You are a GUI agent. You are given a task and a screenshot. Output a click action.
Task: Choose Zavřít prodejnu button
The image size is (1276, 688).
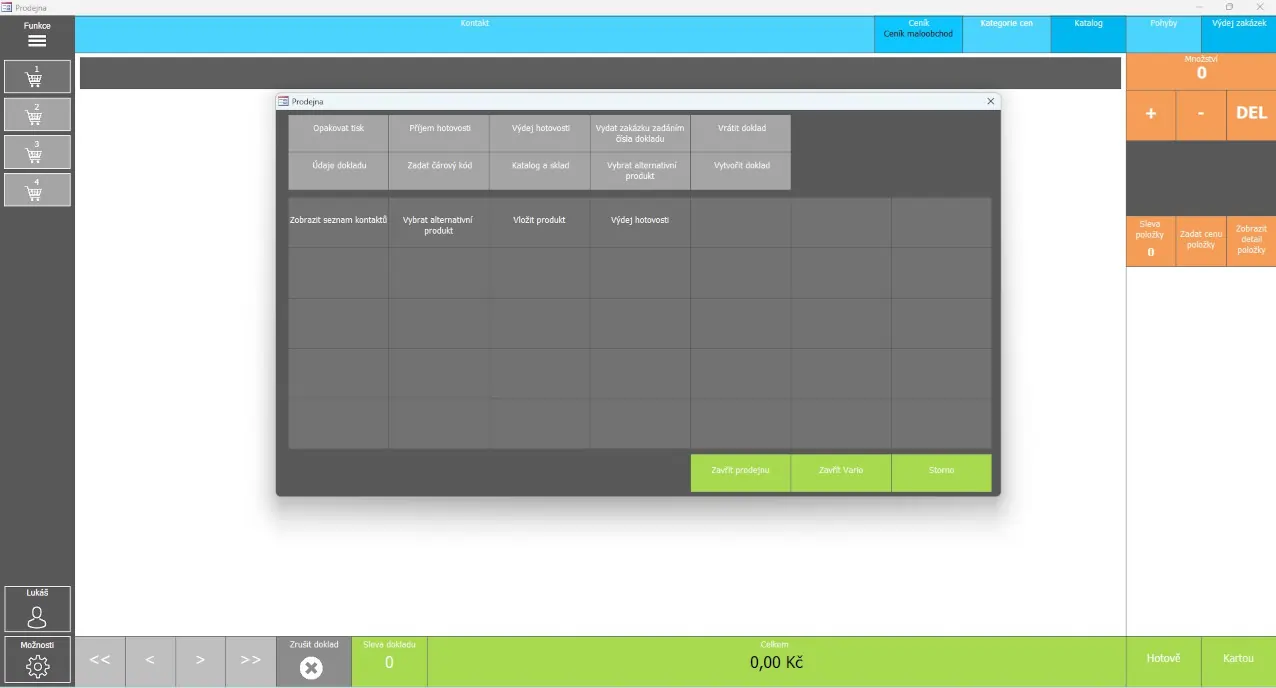pos(740,473)
